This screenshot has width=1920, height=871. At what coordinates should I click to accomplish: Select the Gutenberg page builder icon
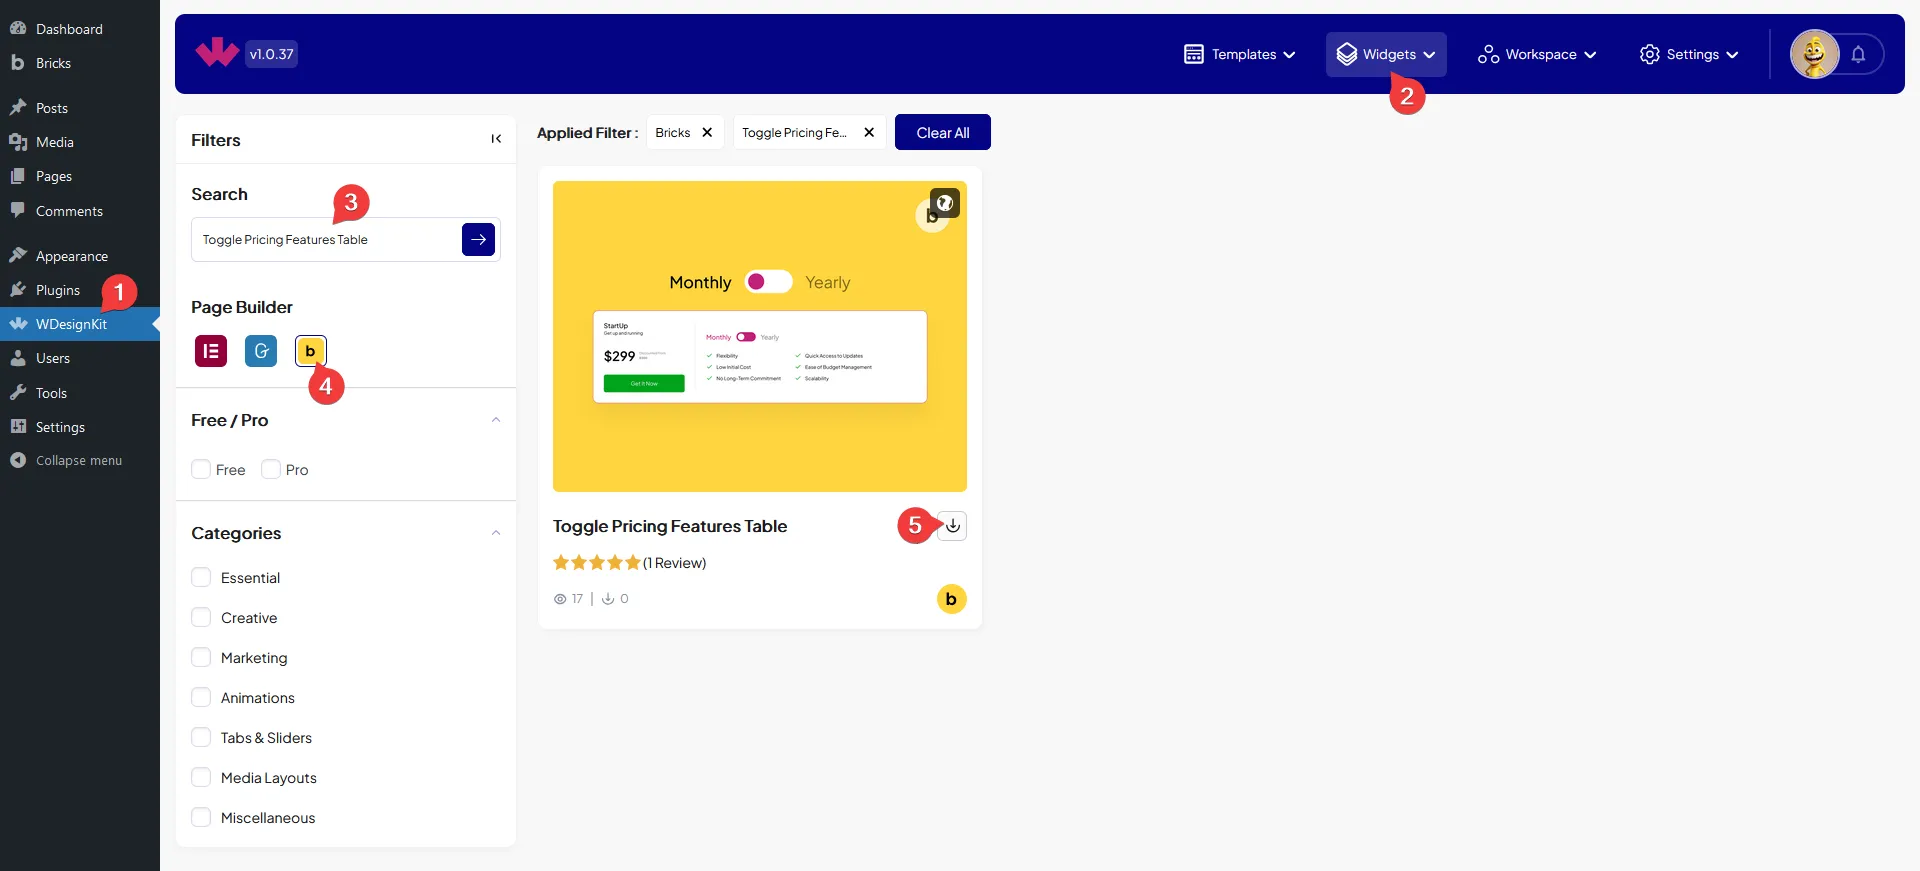click(x=261, y=351)
